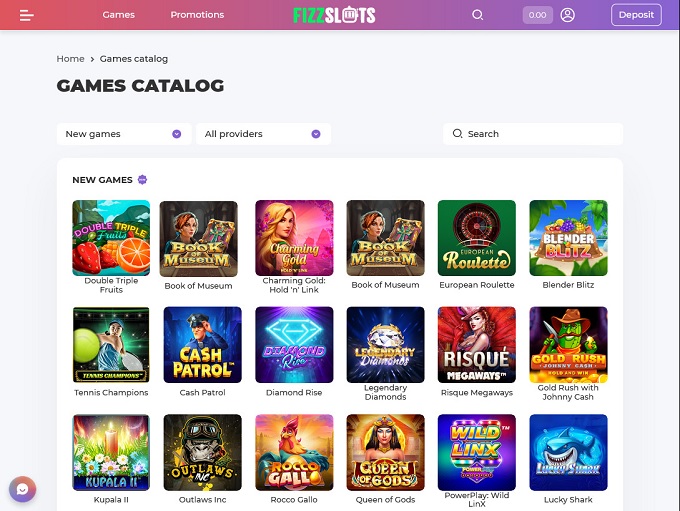
Task: Click the FizzSlots logo
Action: (x=334, y=15)
